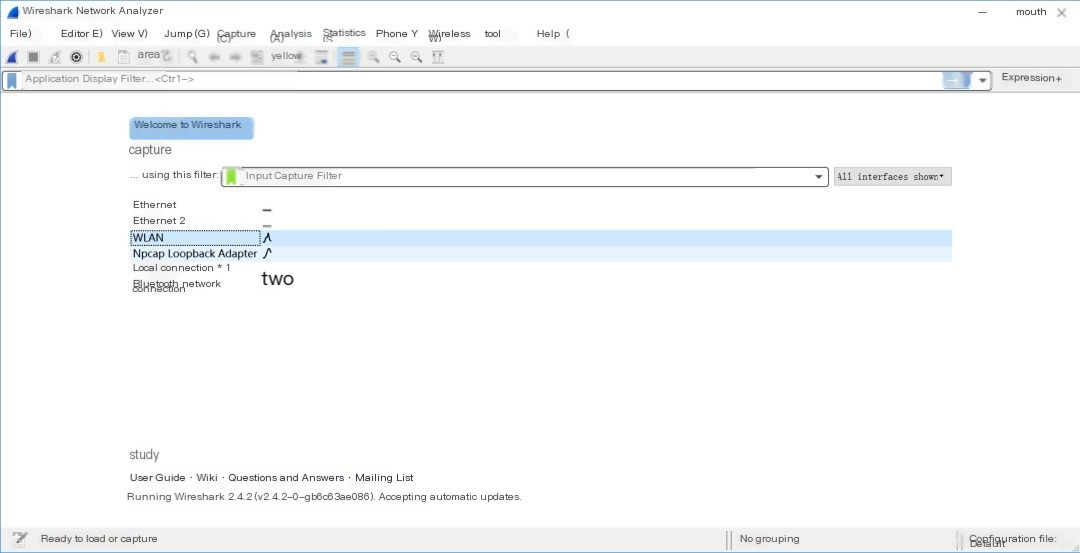Click the No grouping status bar entry
The image size is (1080, 553).
(x=769, y=539)
